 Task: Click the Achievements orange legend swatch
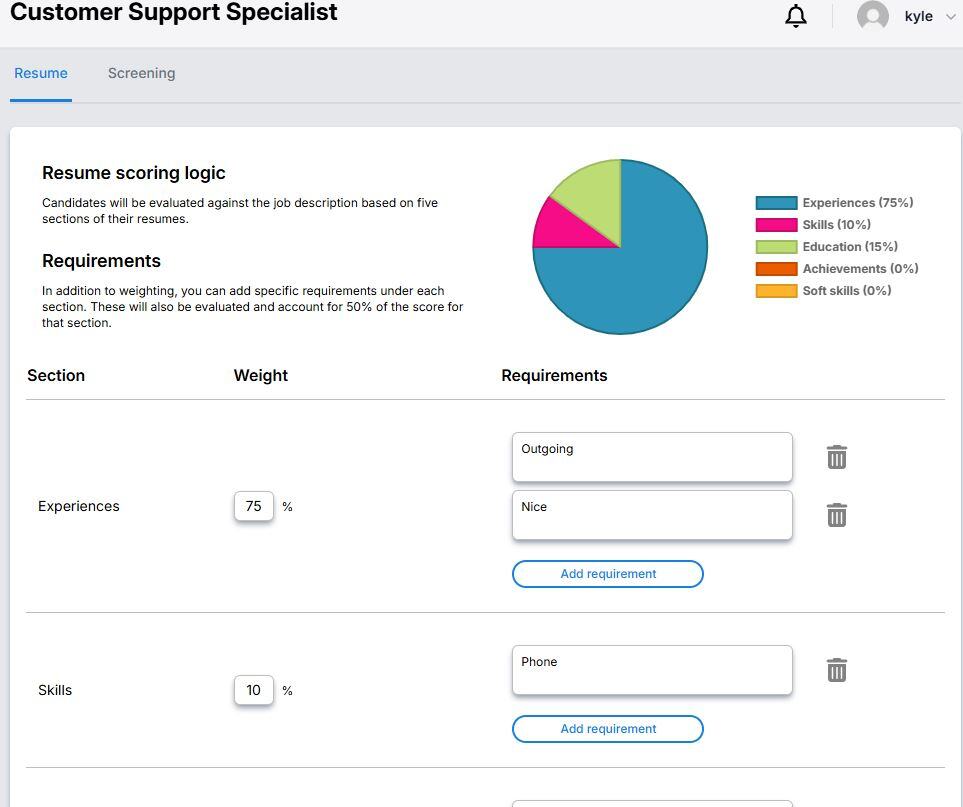point(776,269)
